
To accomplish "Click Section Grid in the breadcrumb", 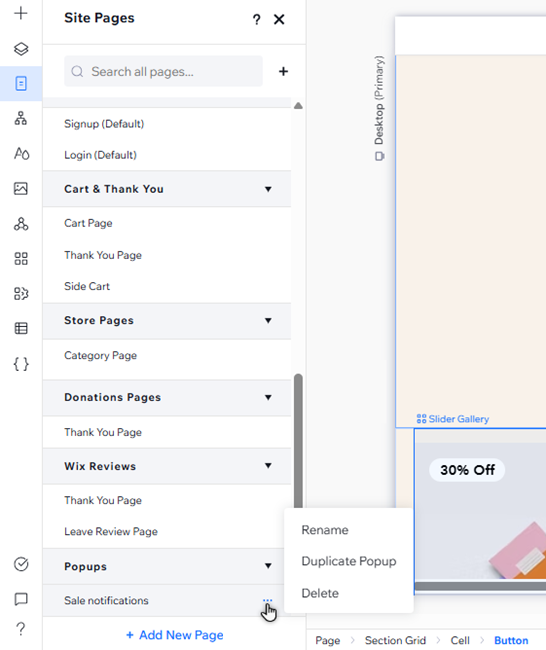I will click(395, 640).
